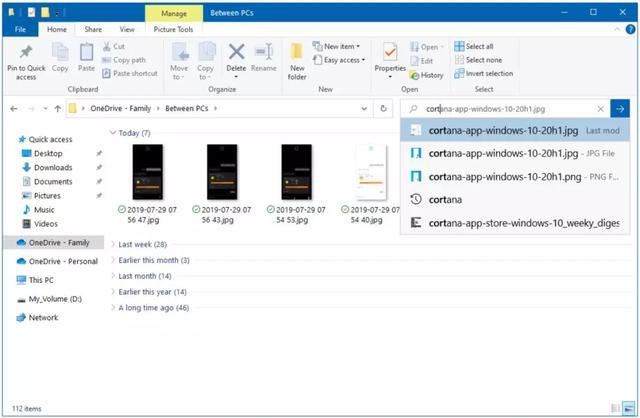The height and width of the screenshot is (418, 640).
Task: Open Pictures in navigation pane
Action: coord(41,196)
